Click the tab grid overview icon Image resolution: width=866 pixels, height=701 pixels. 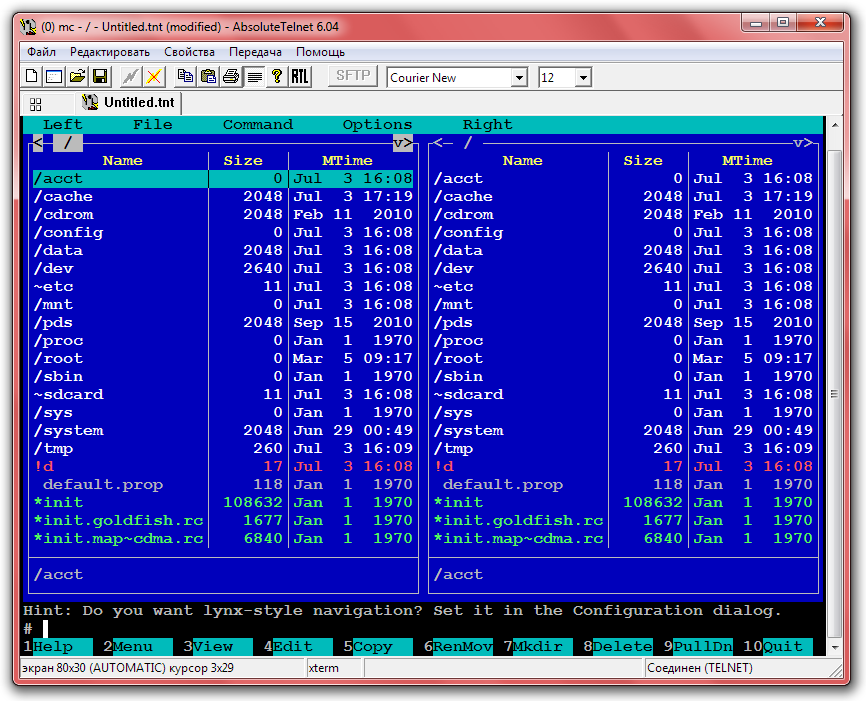click(36, 104)
